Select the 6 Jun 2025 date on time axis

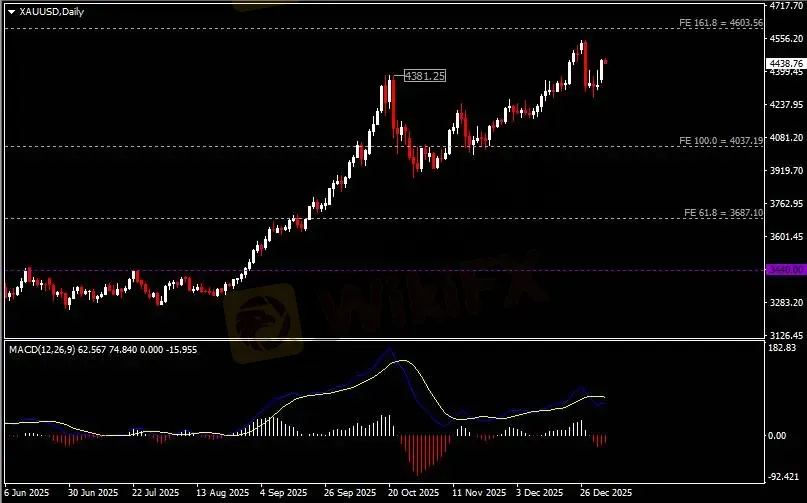click(27, 493)
